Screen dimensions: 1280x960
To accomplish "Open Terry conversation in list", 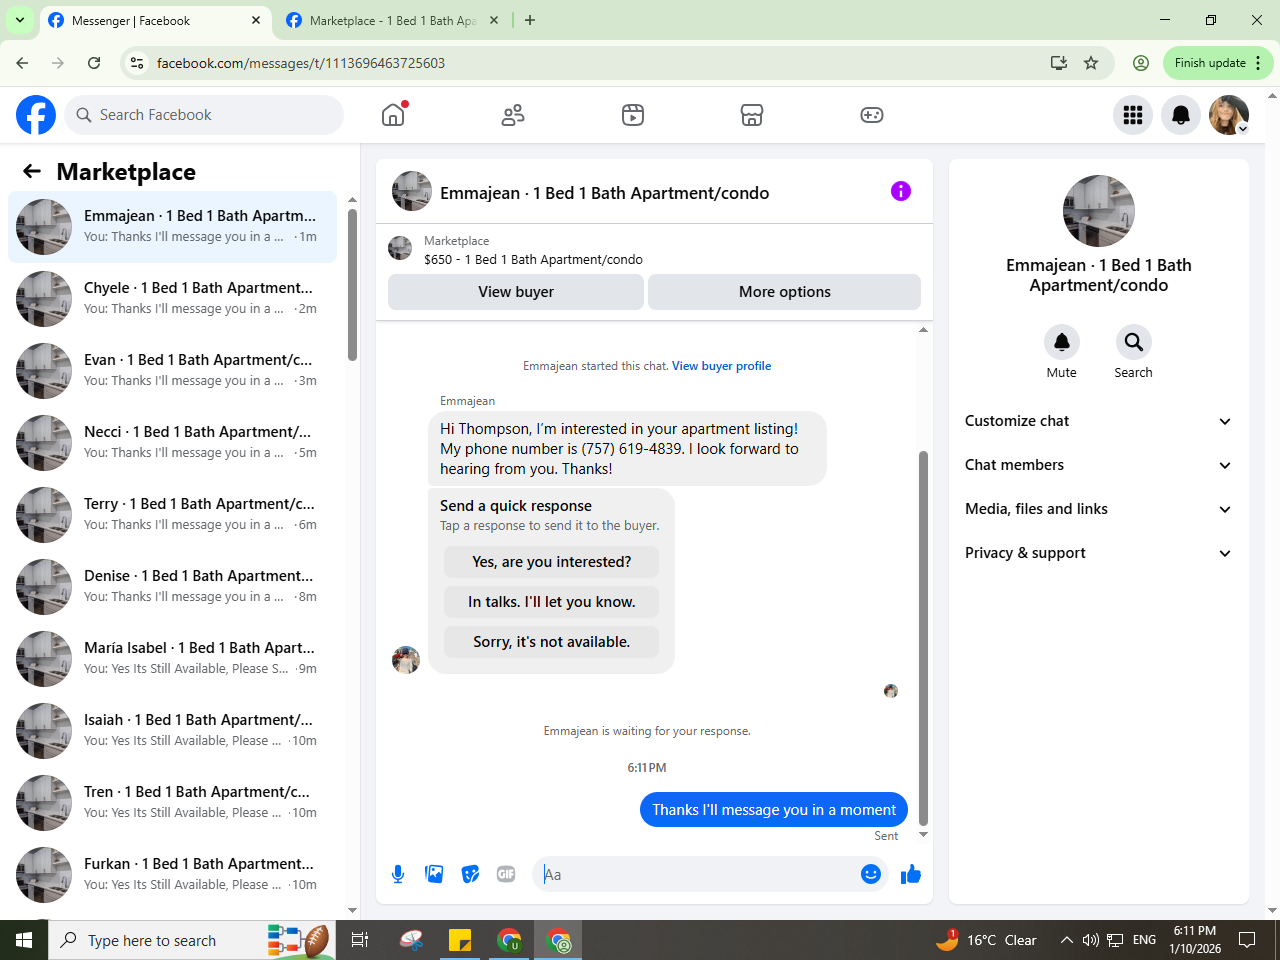I will [172, 515].
